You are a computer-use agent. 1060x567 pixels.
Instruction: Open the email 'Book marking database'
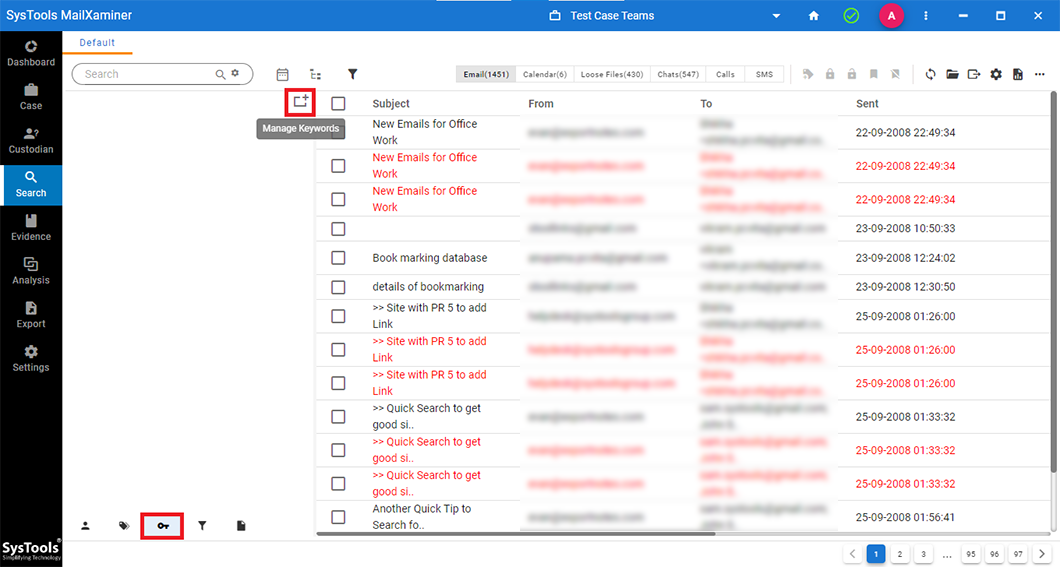pyautogui.click(x=430, y=257)
